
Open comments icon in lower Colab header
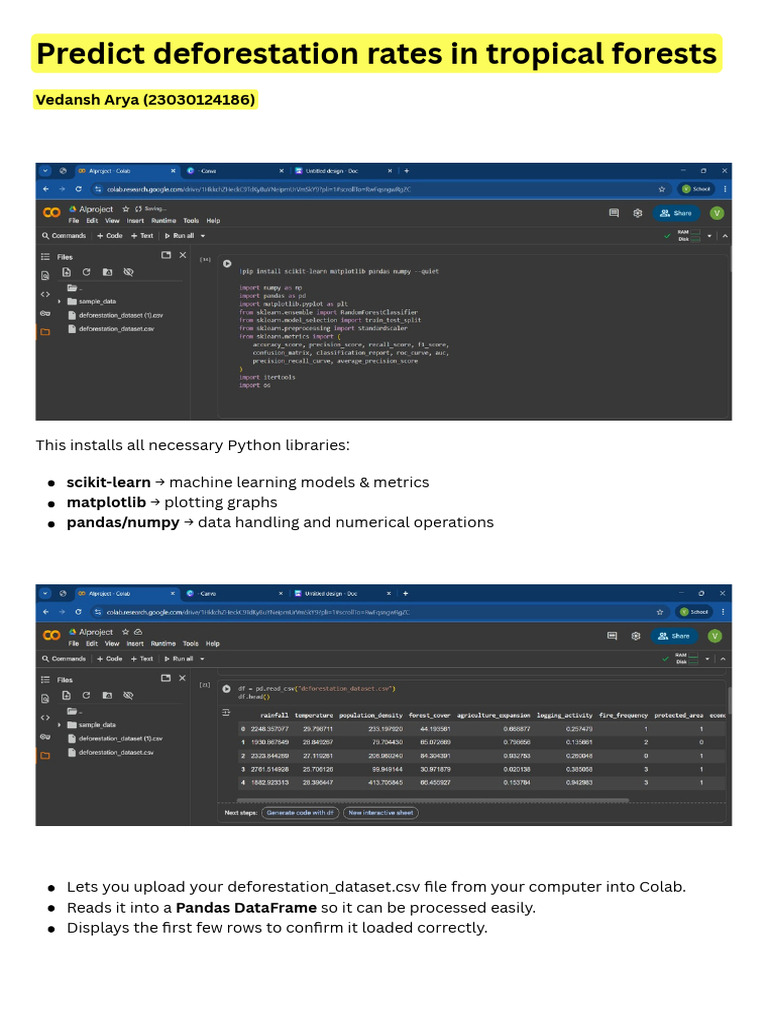612,636
